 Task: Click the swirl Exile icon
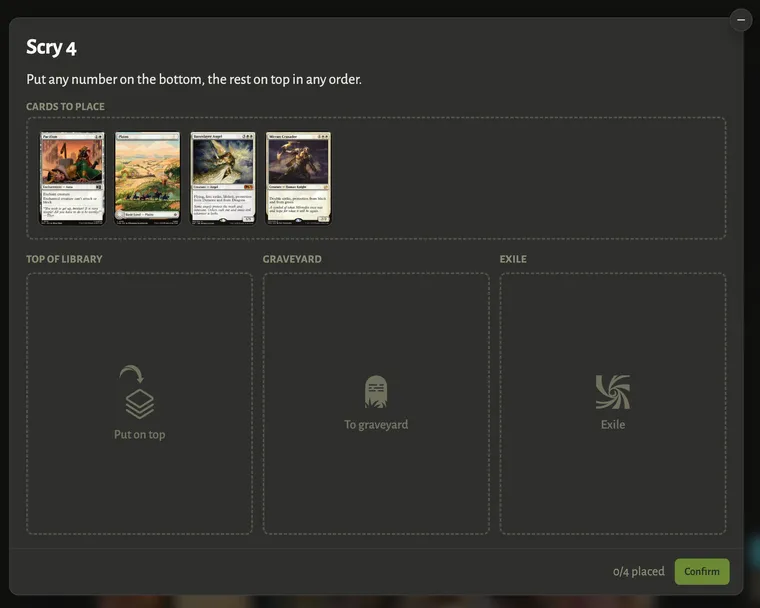(x=613, y=392)
